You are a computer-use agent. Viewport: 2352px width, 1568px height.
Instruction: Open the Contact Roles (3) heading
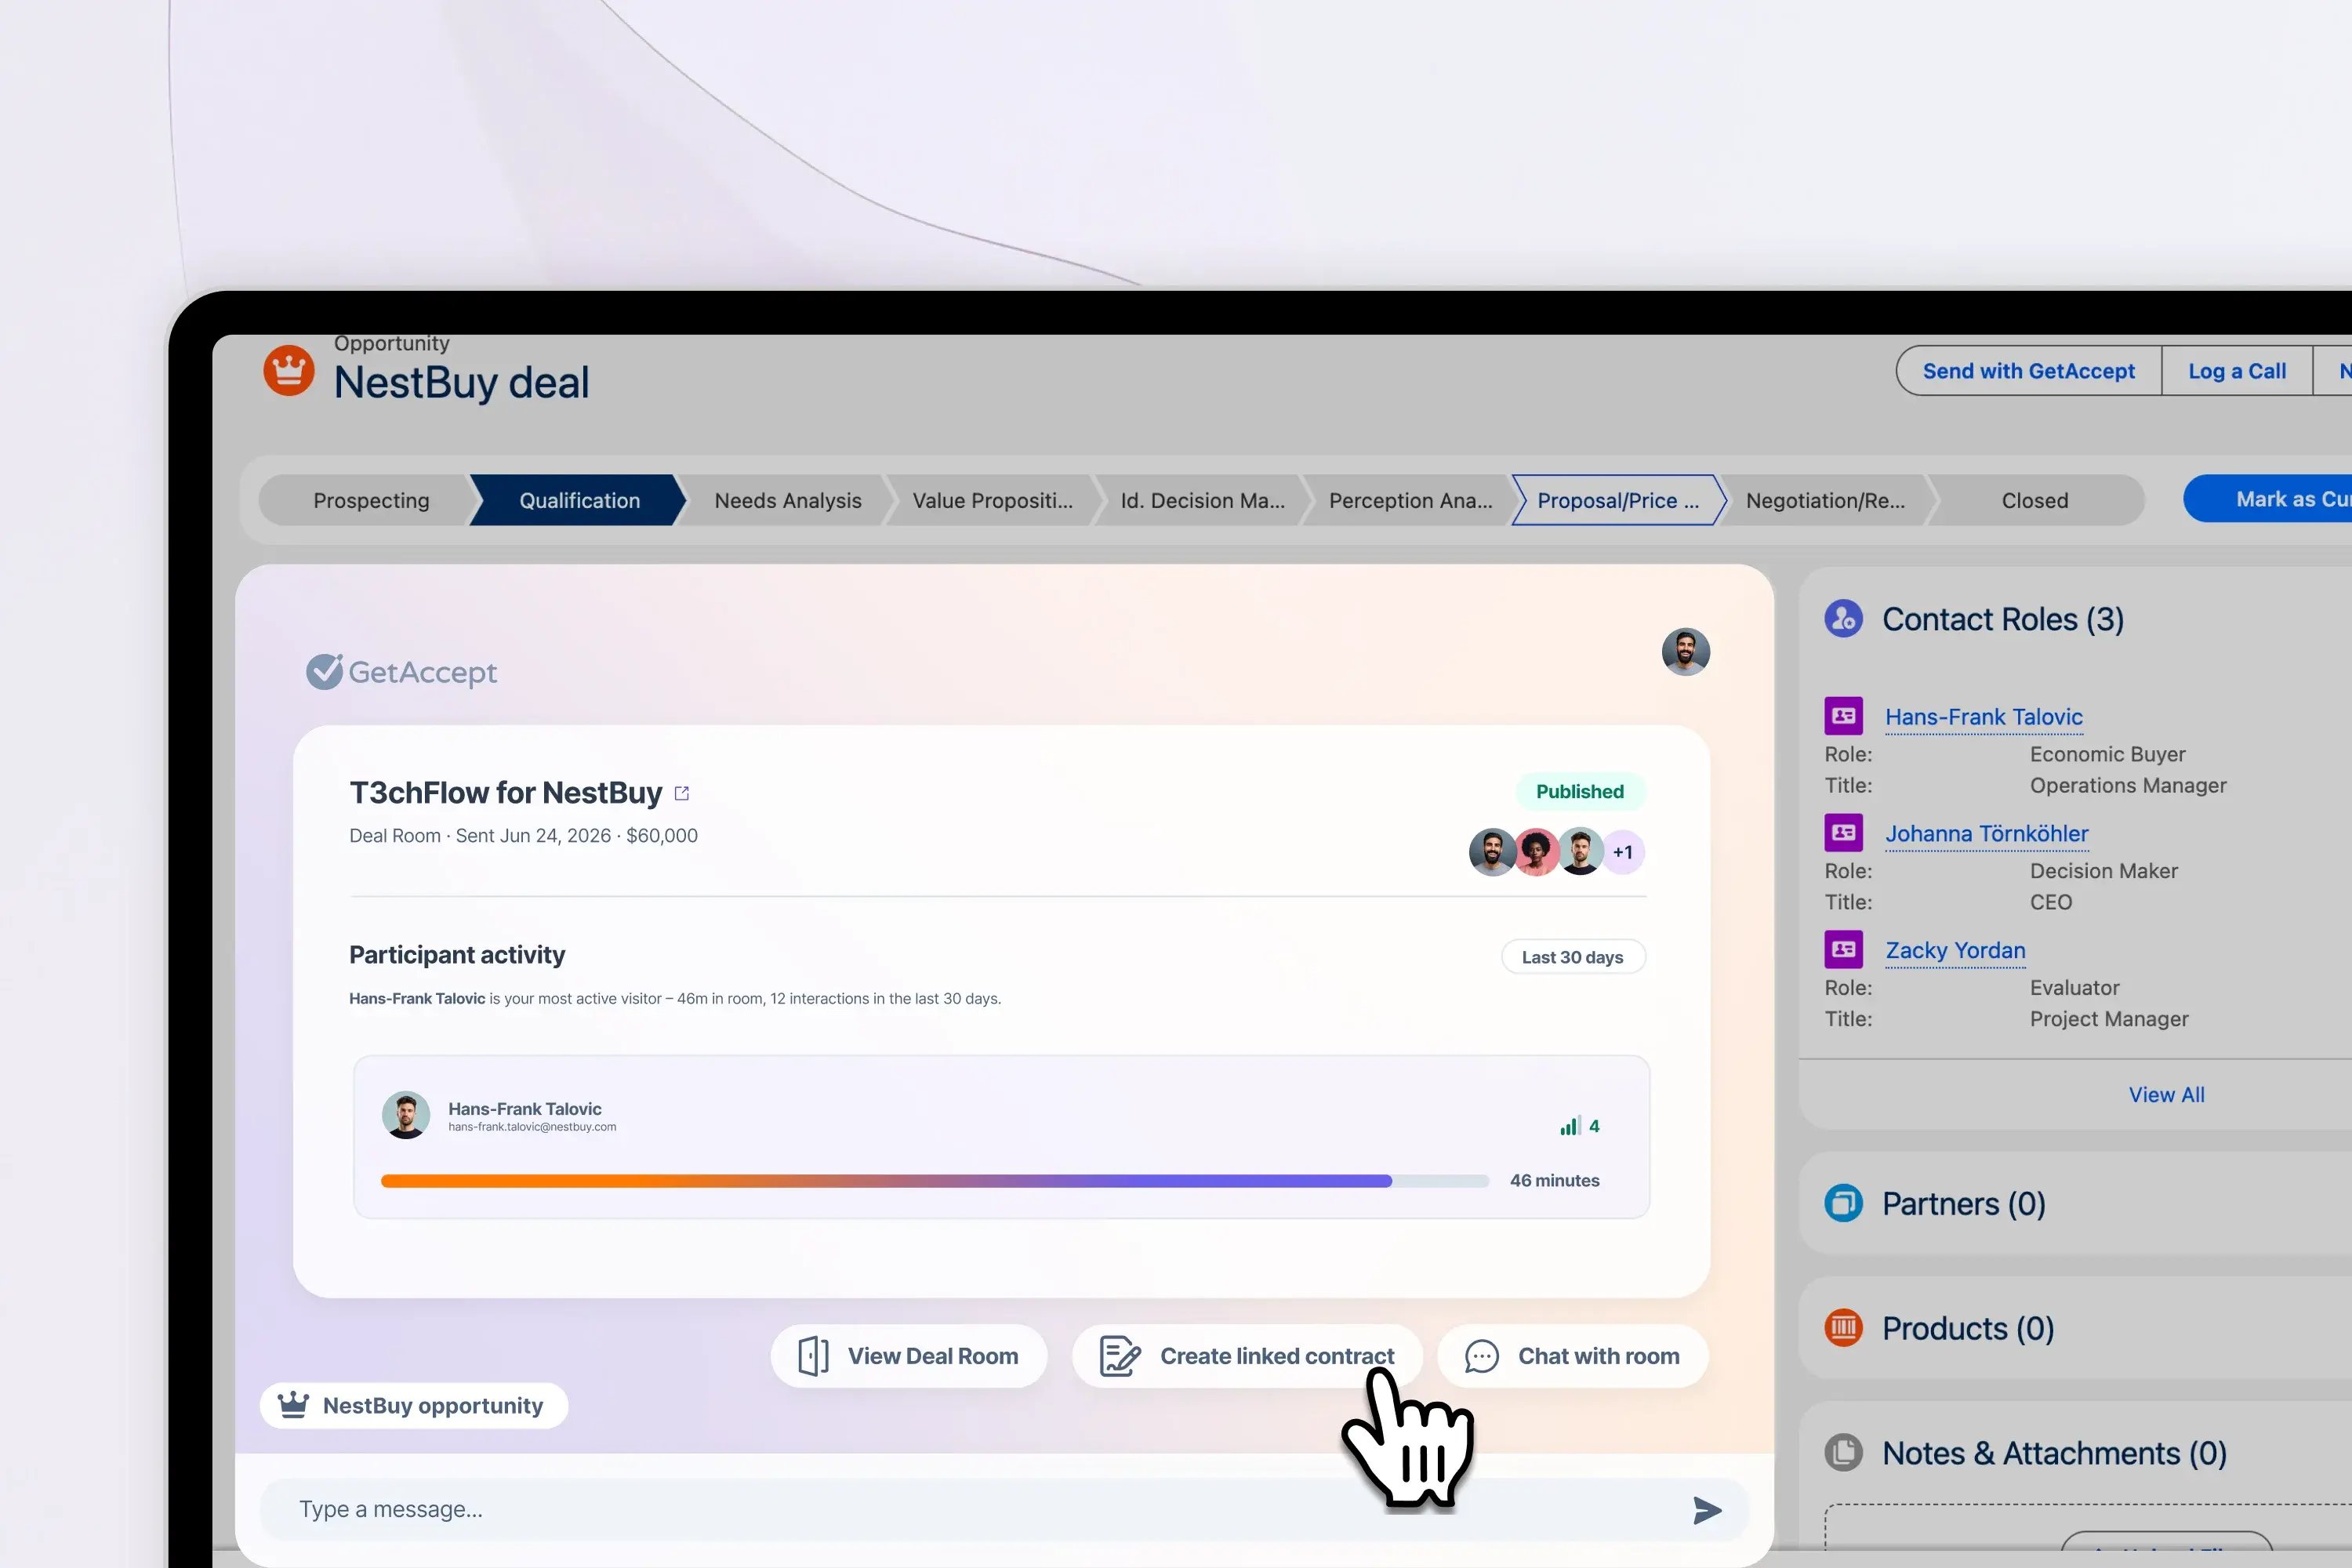(2003, 619)
